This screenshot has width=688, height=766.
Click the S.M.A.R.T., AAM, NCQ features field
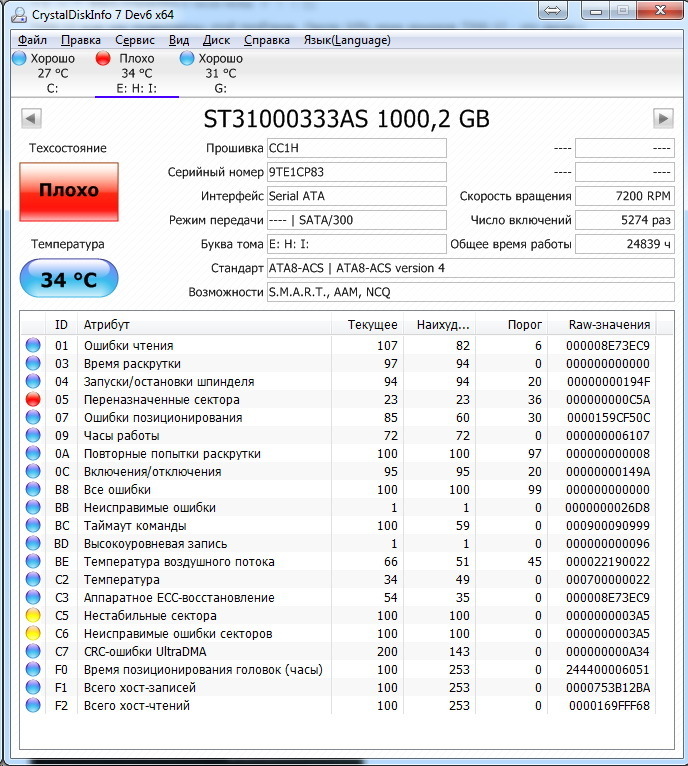[471, 292]
